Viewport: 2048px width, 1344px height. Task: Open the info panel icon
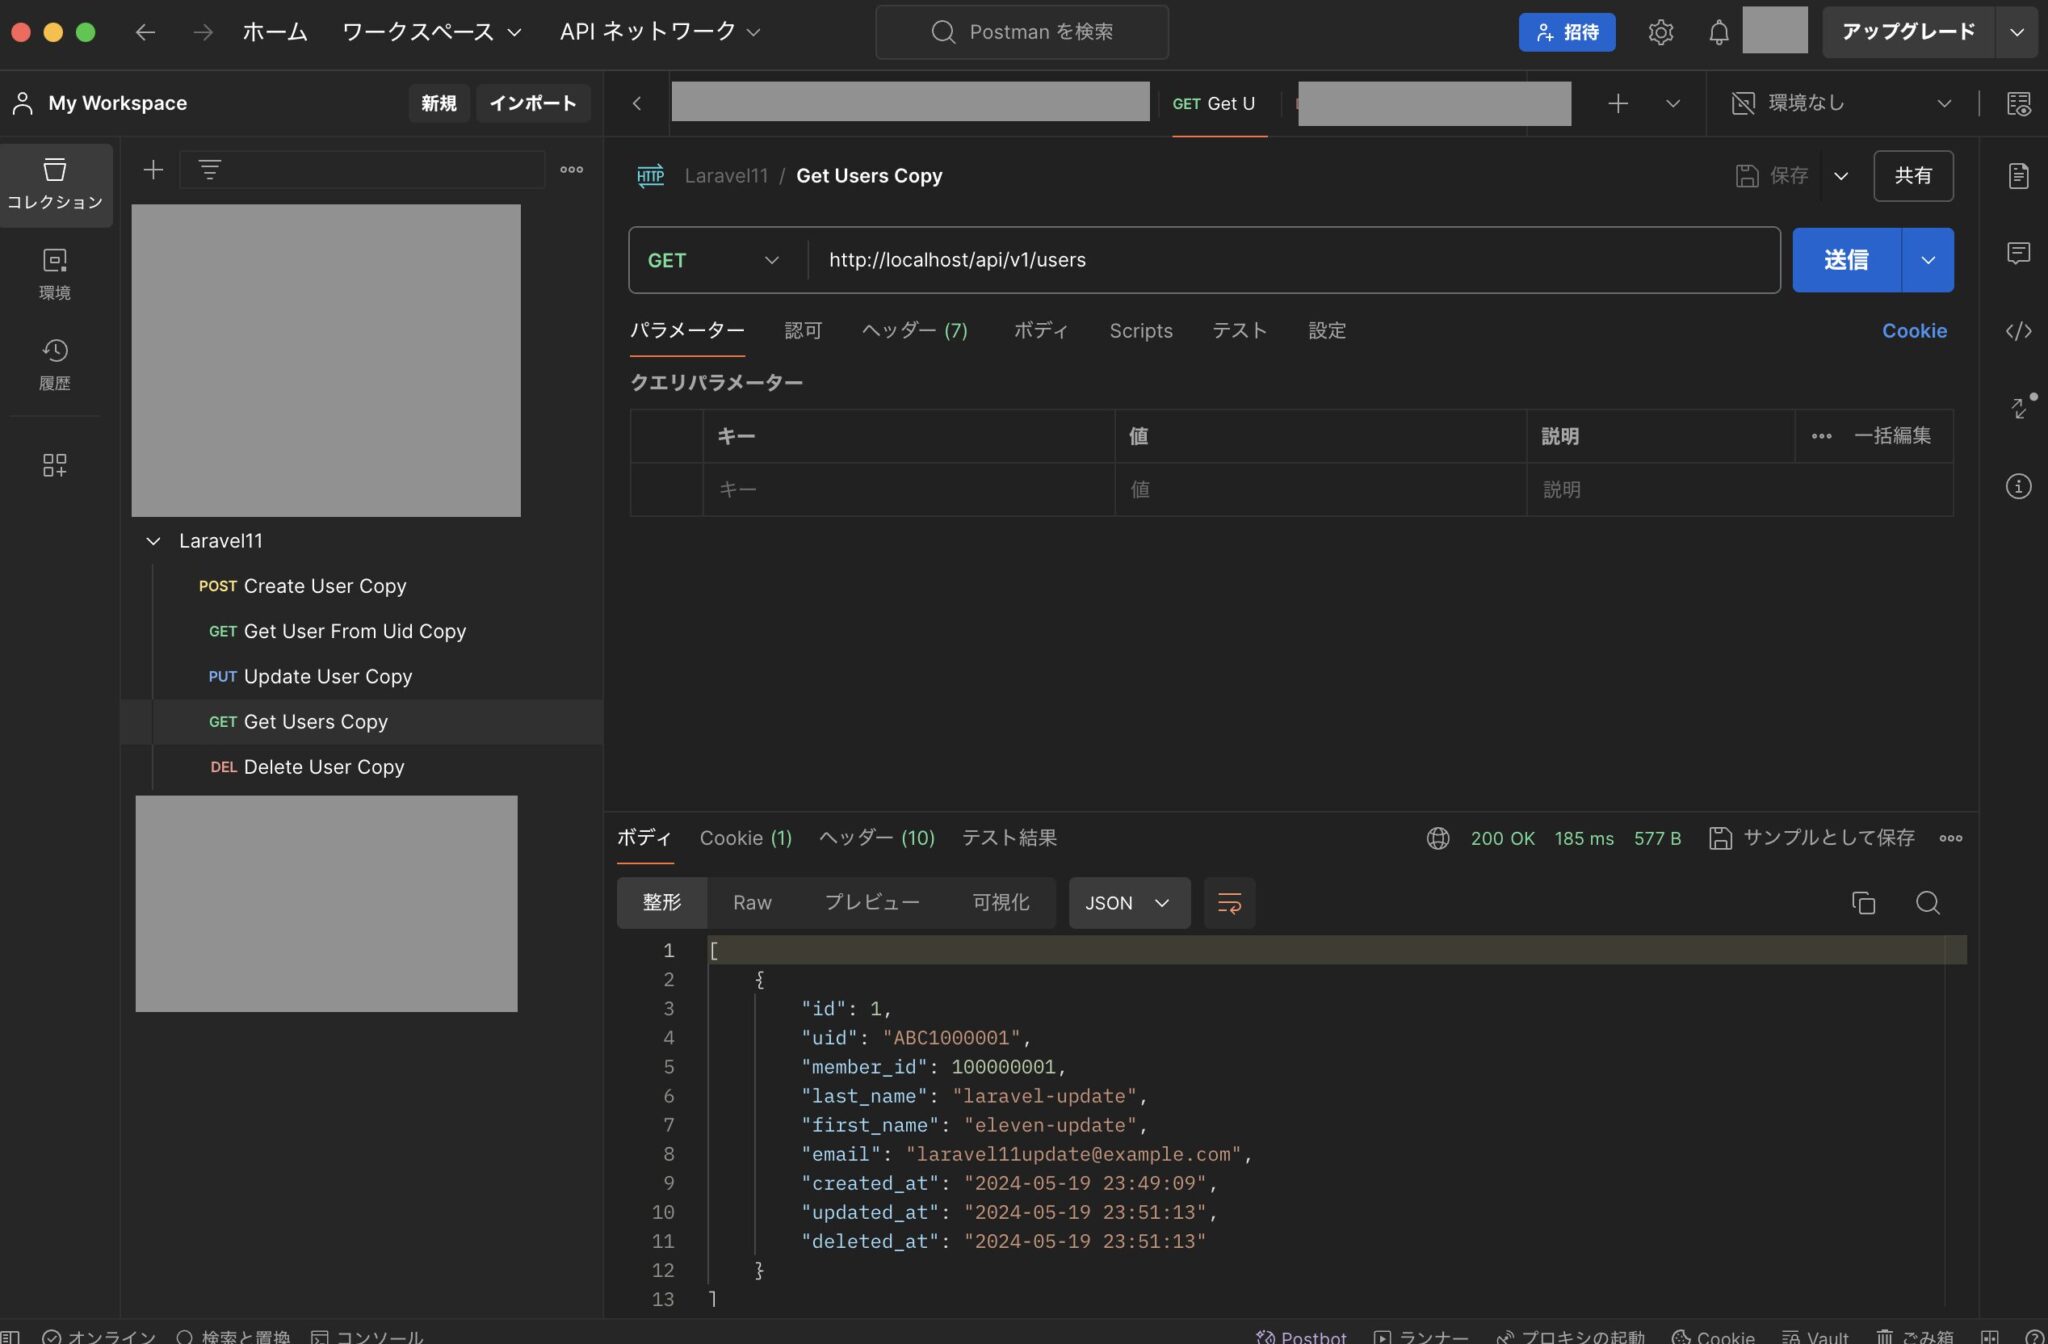coord(2019,486)
